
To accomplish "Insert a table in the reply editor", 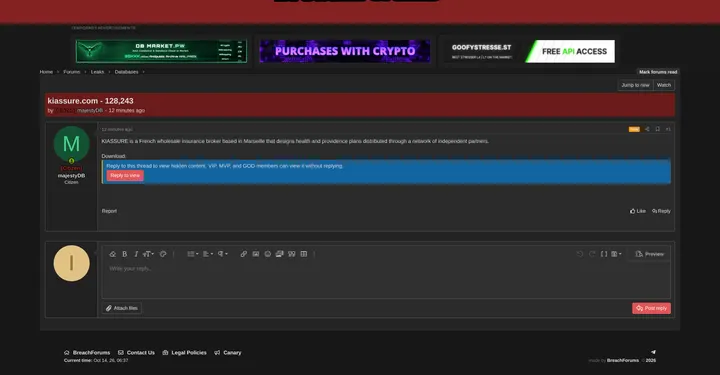I will coord(304,254).
